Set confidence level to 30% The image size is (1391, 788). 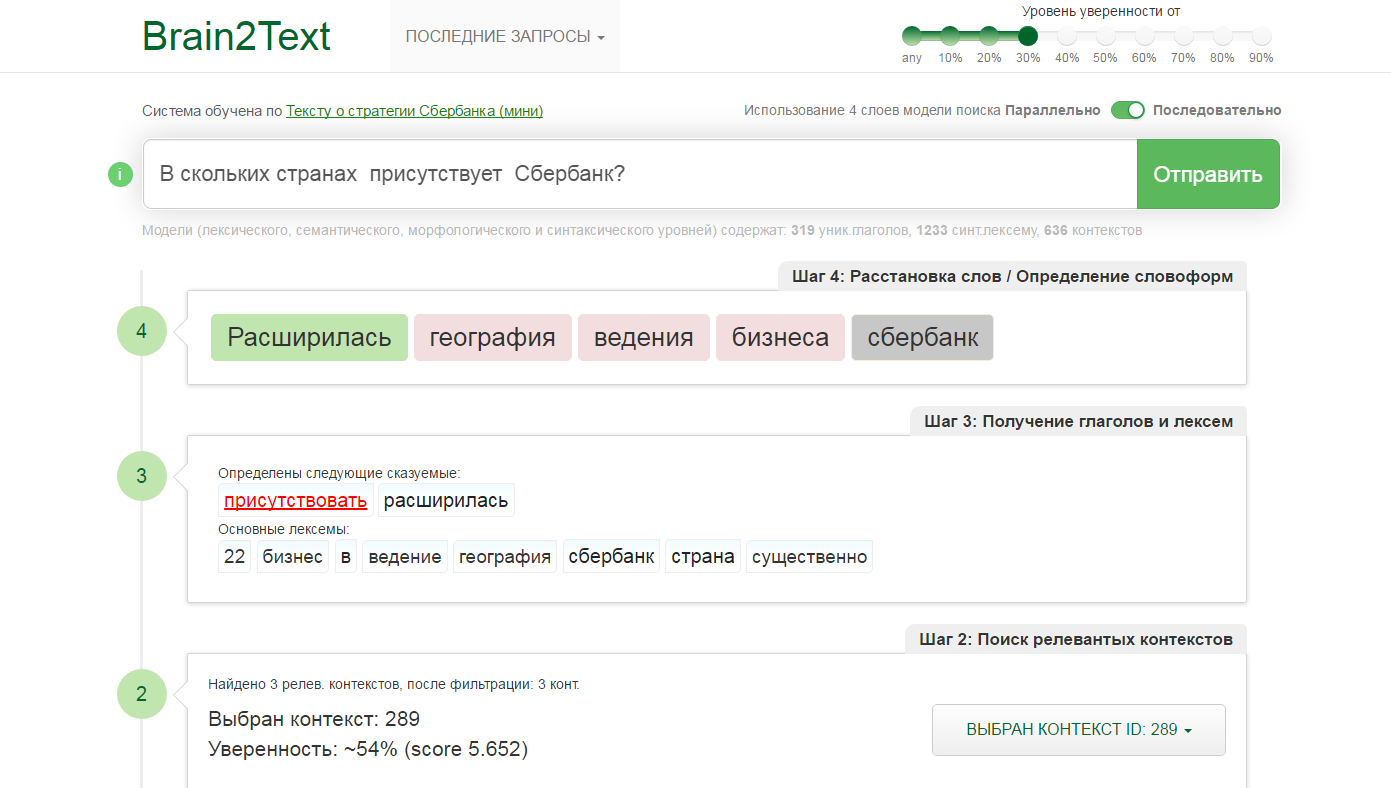(x=1028, y=37)
